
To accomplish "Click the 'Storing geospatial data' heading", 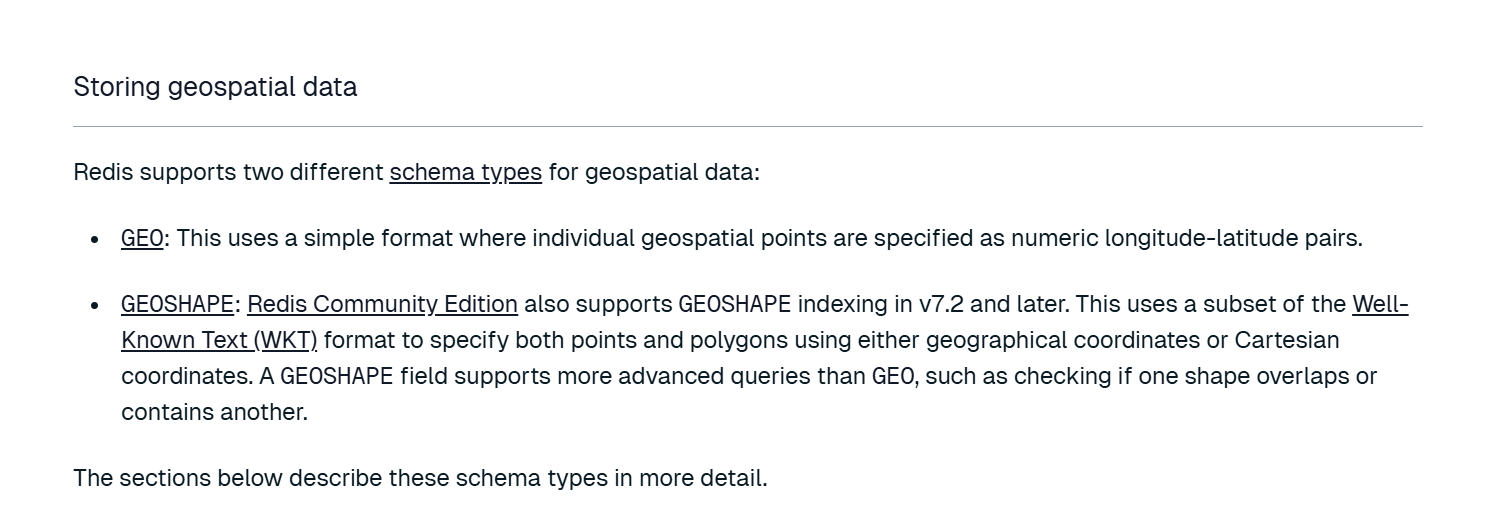I will click(215, 87).
